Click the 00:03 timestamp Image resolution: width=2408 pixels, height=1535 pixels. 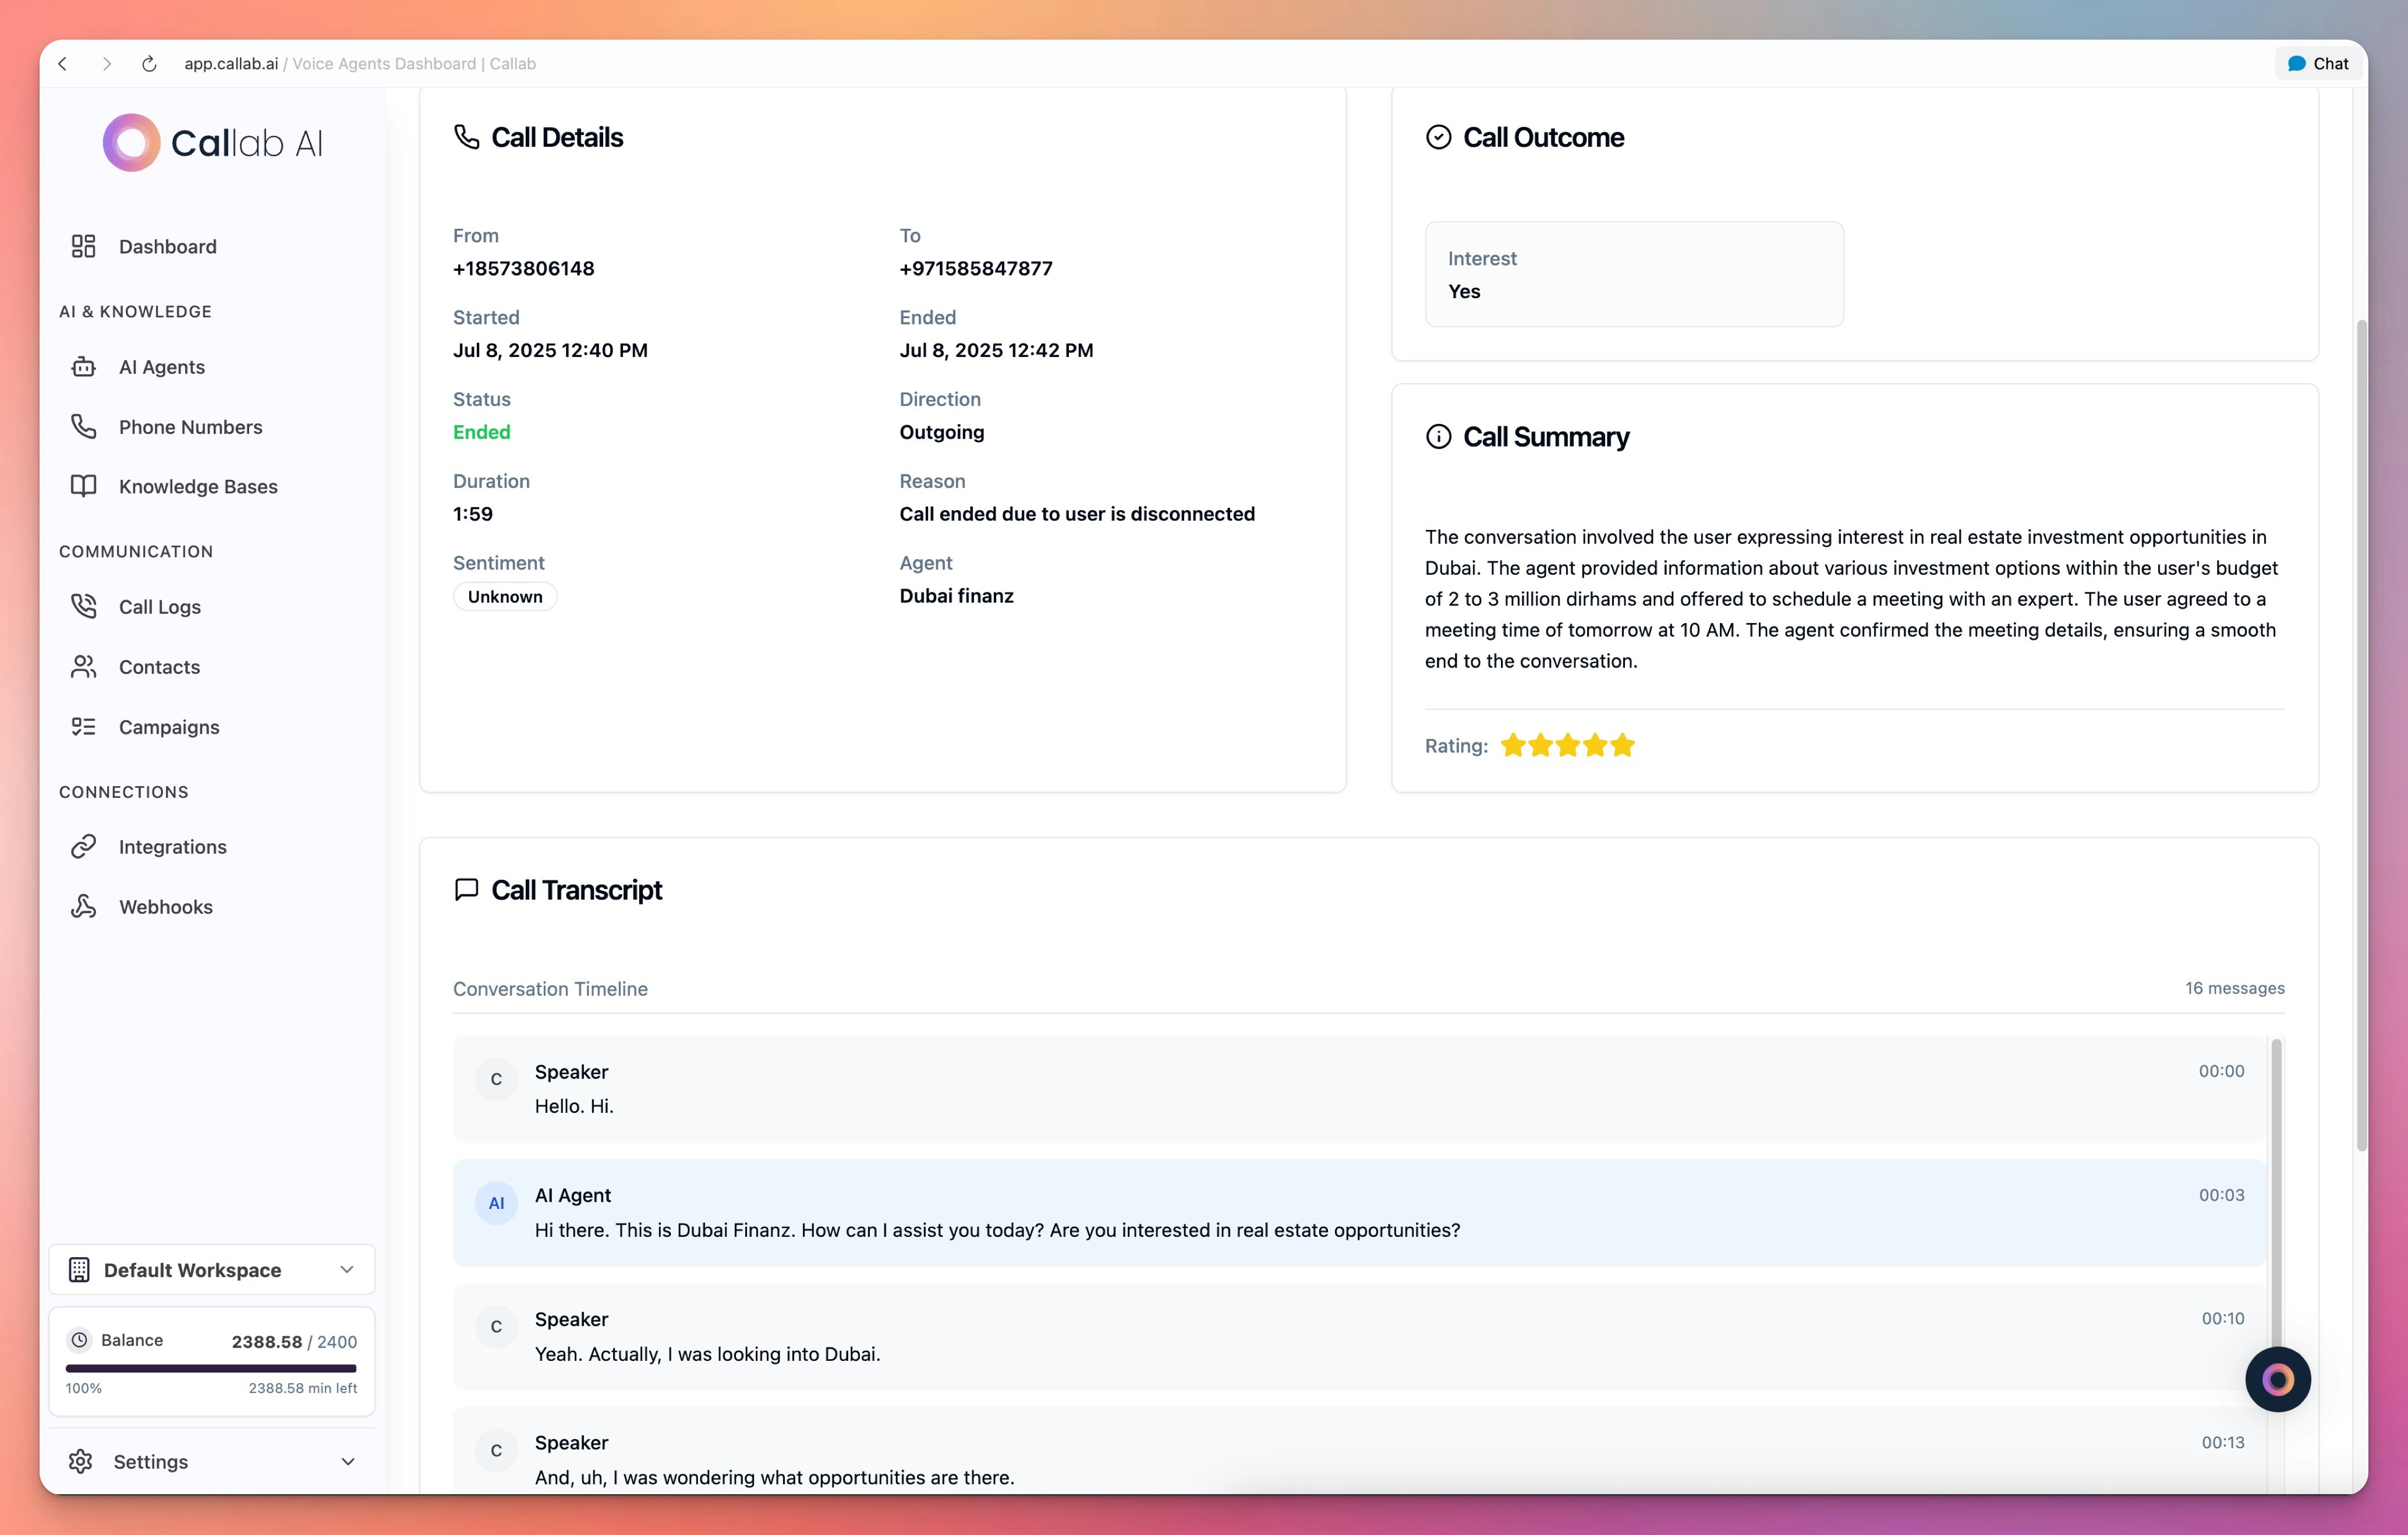[x=2221, y=1195]
